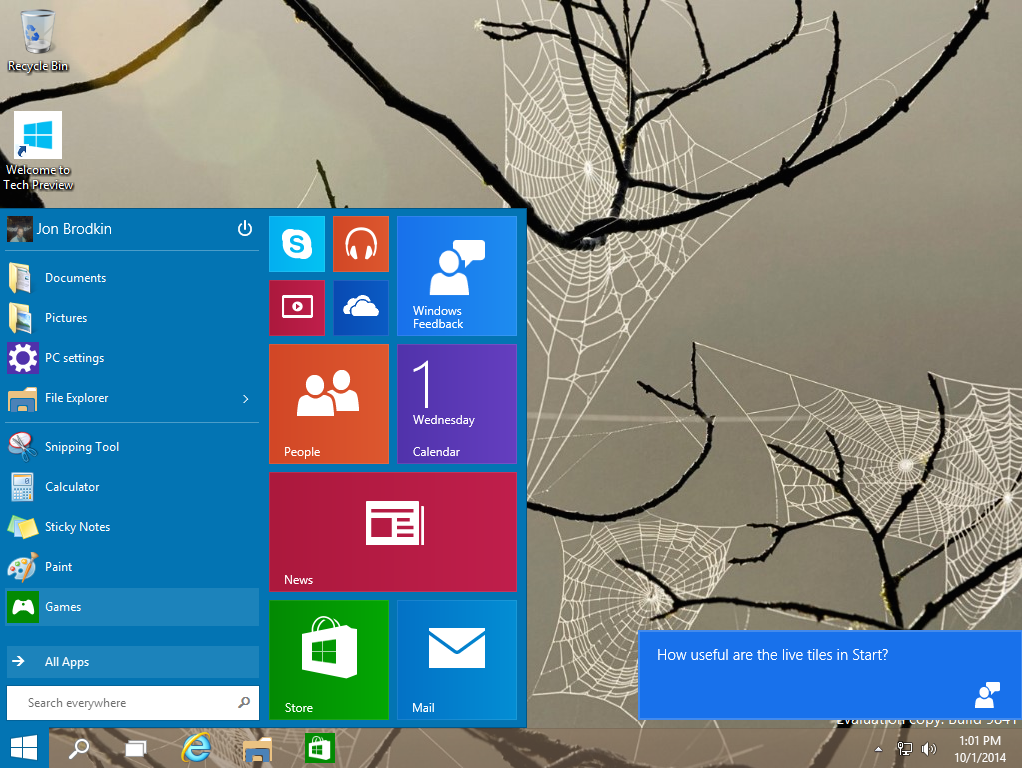The image size is (1022, 768).
Task: Open Internet Explorer from the taskbar
Action: click(196, 747)
